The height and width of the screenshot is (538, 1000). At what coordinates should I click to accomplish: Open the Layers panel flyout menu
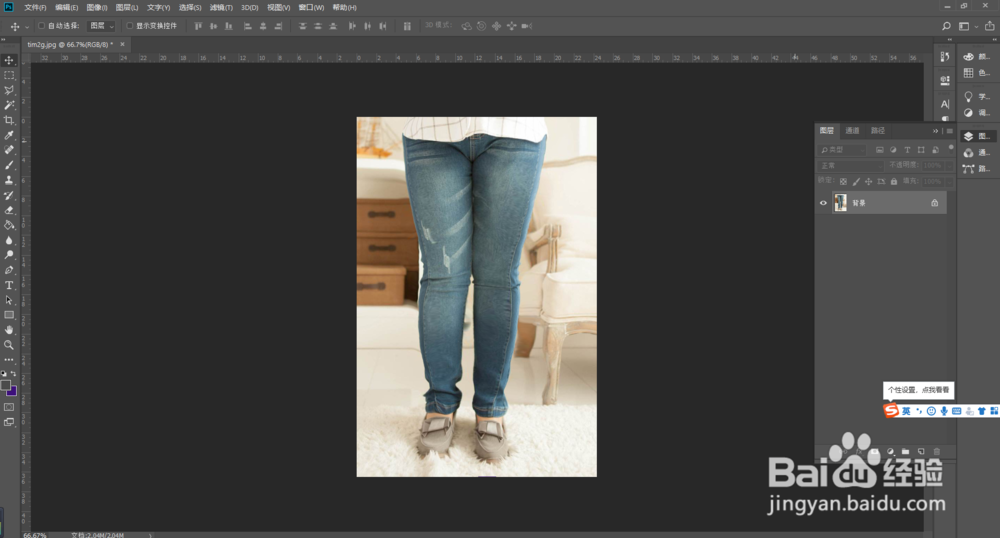pyautogui.click(x=950, y=131)
